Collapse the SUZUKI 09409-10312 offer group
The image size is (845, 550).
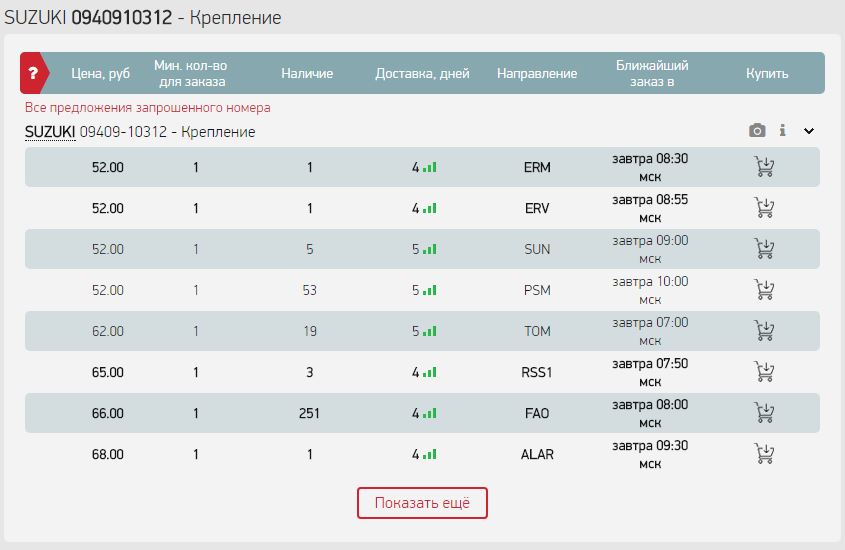(x=809, y=131)
